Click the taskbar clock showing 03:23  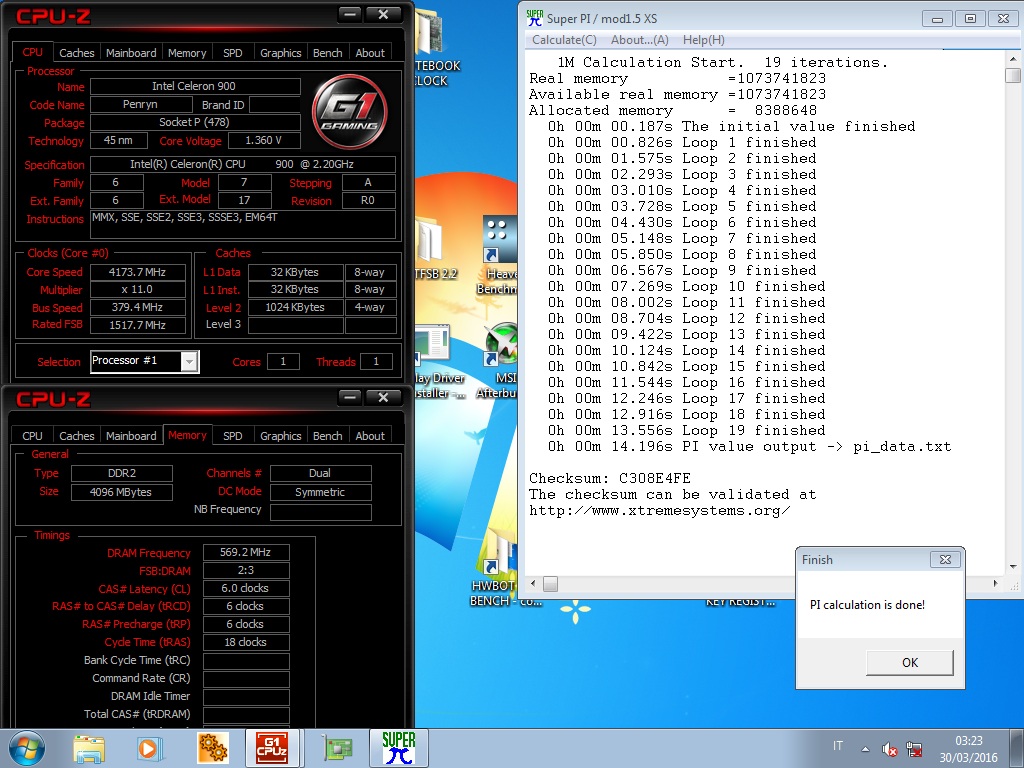(x=968, y=749)
